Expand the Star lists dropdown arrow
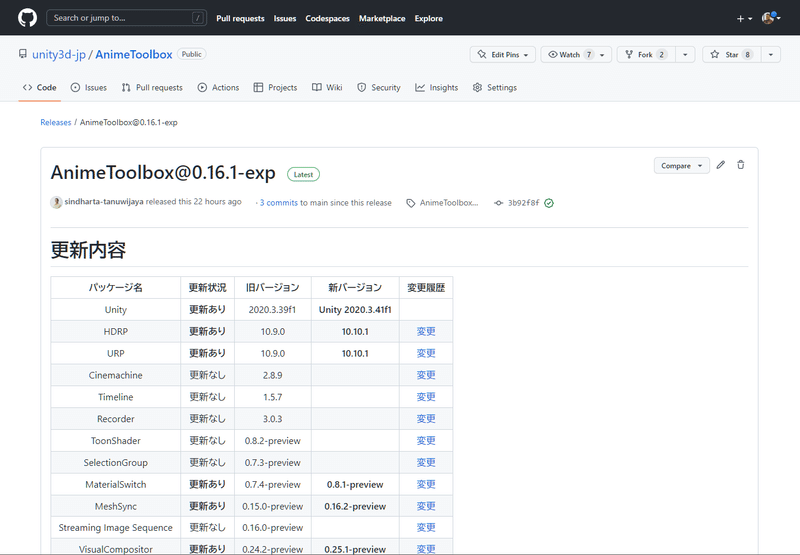 771,55
